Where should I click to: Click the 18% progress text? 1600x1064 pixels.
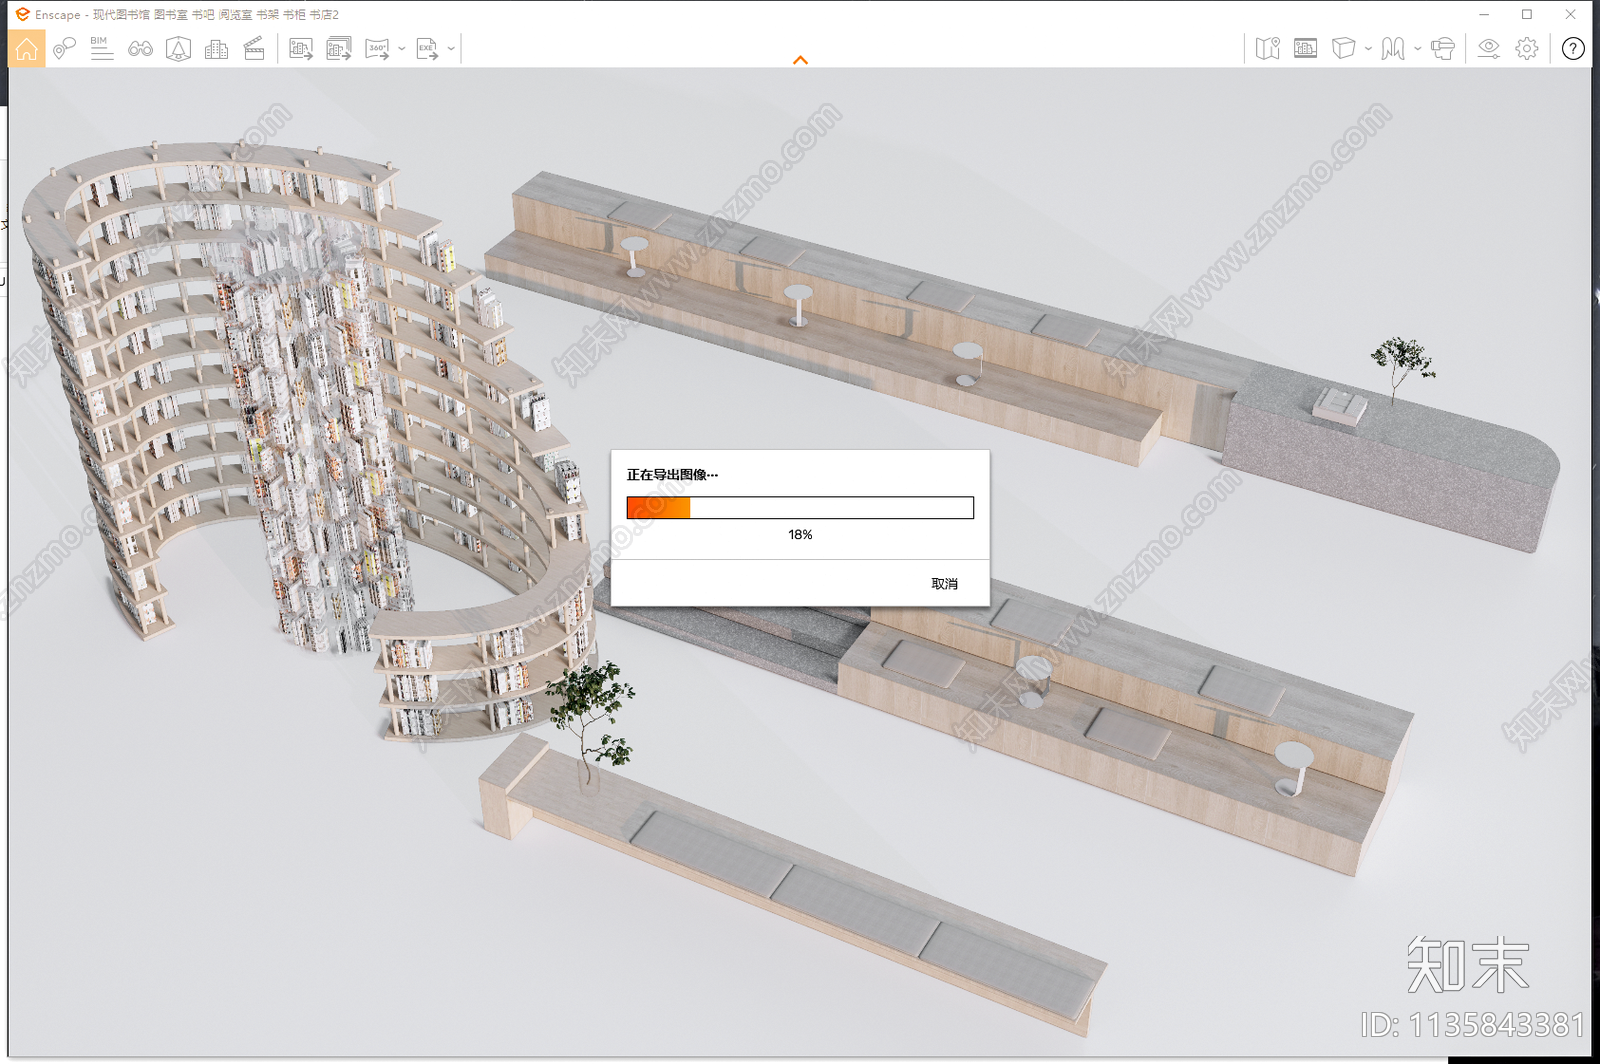(x=800, y=535)
